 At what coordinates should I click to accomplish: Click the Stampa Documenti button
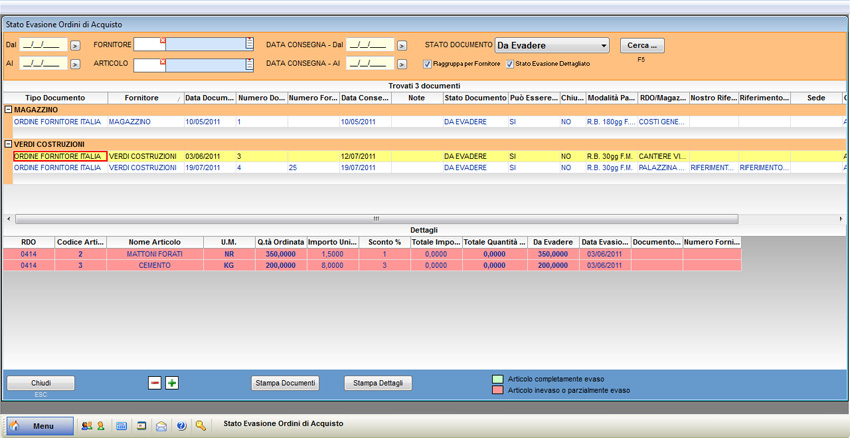coord(285,383)
